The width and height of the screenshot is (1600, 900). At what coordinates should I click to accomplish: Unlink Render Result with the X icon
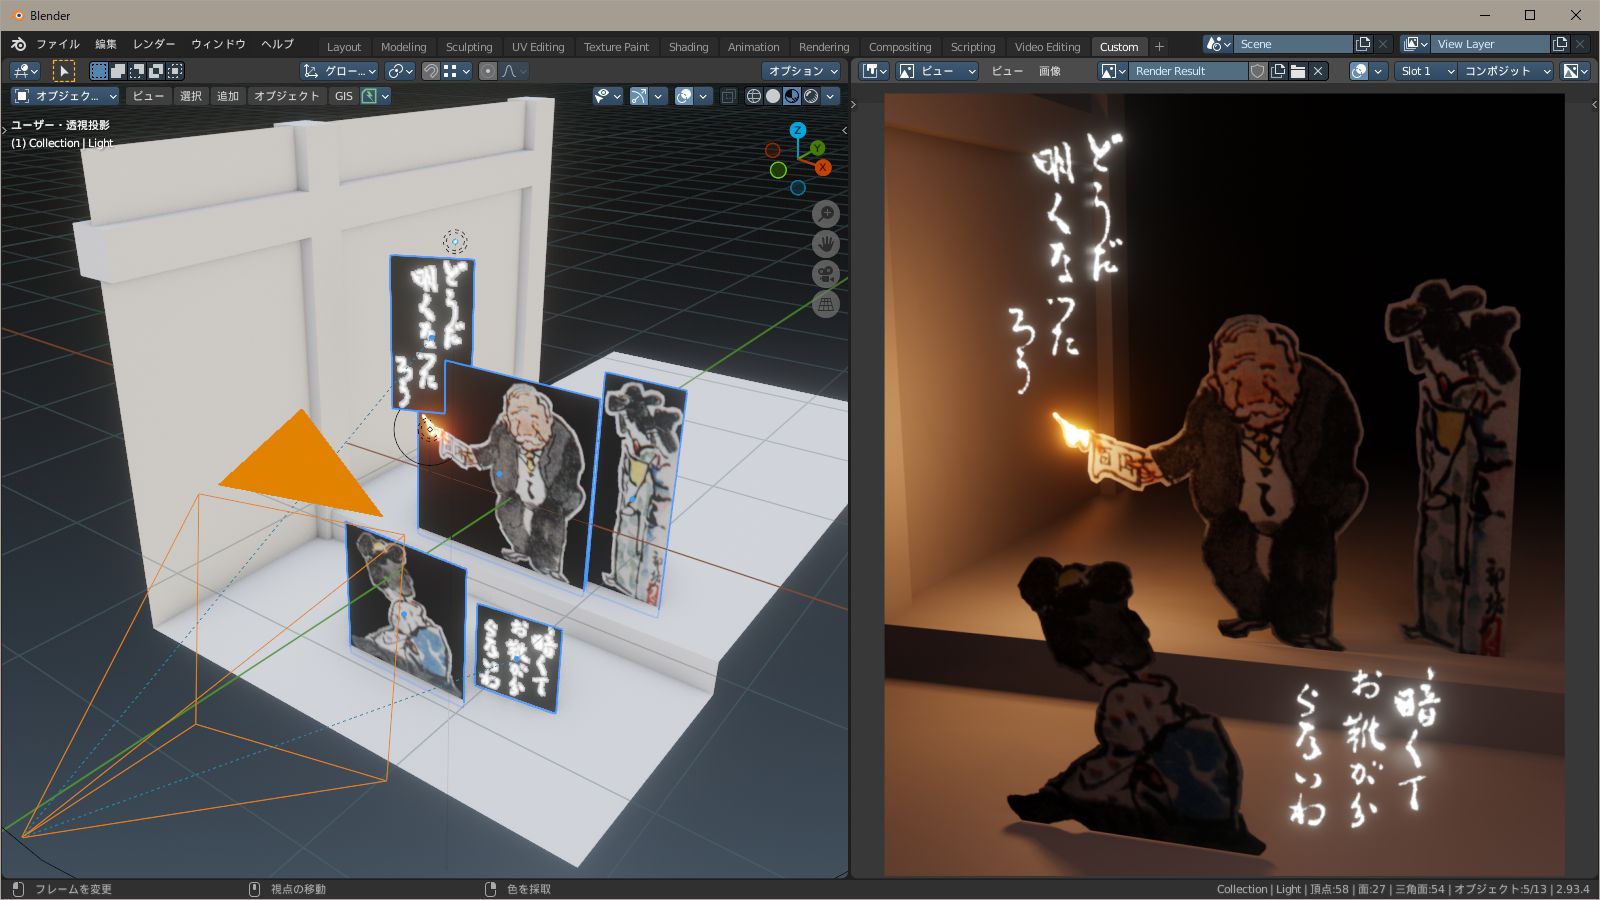(1318, 71)
